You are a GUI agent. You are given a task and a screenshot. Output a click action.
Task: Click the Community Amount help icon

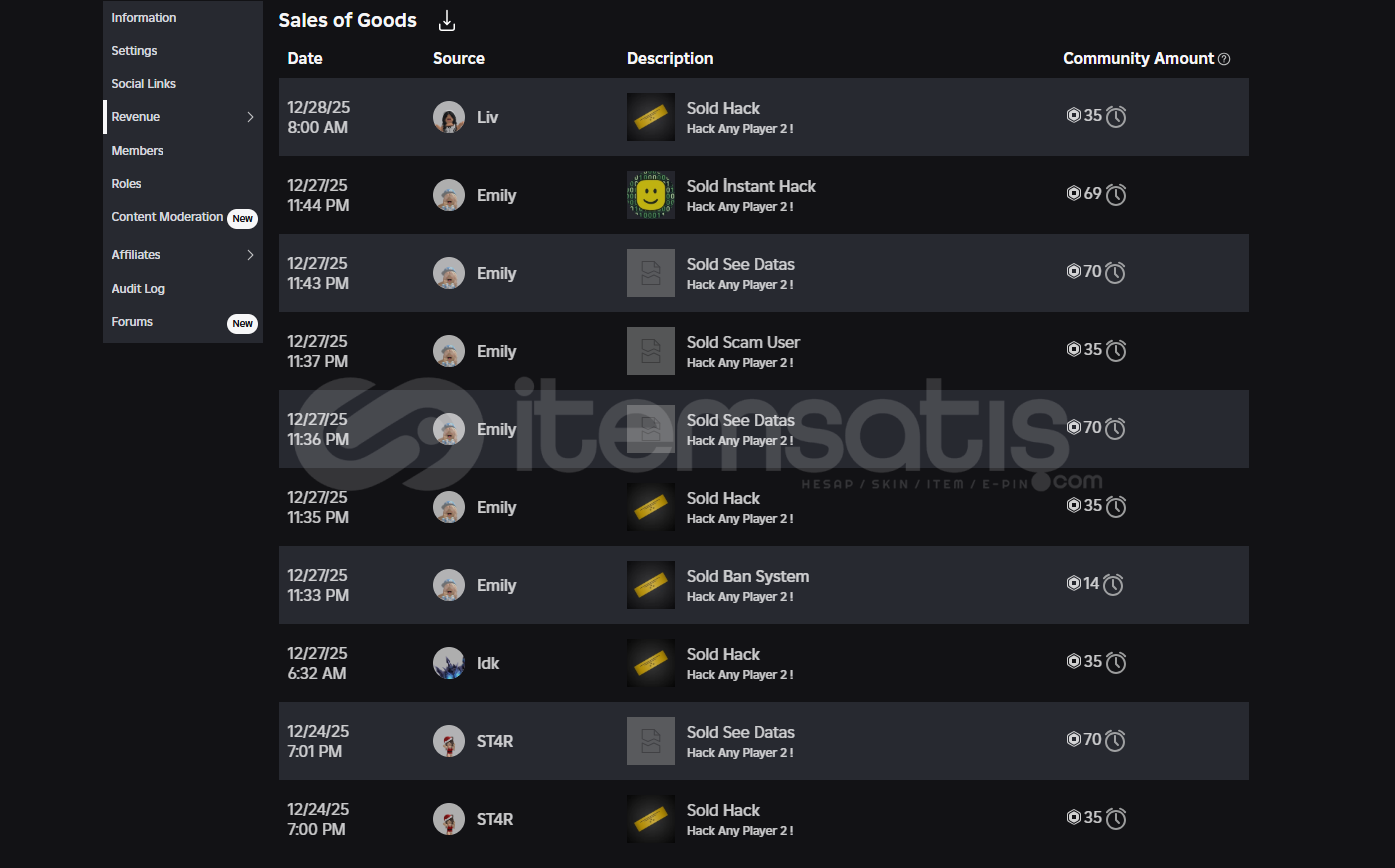click(x=1224, y=59)
